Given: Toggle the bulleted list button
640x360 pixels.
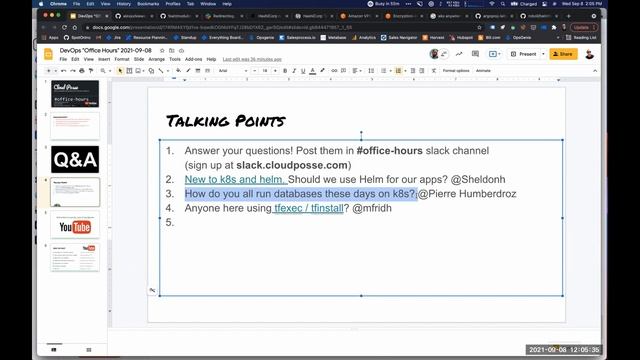Looking at the screenshot, I should [384, 71].
